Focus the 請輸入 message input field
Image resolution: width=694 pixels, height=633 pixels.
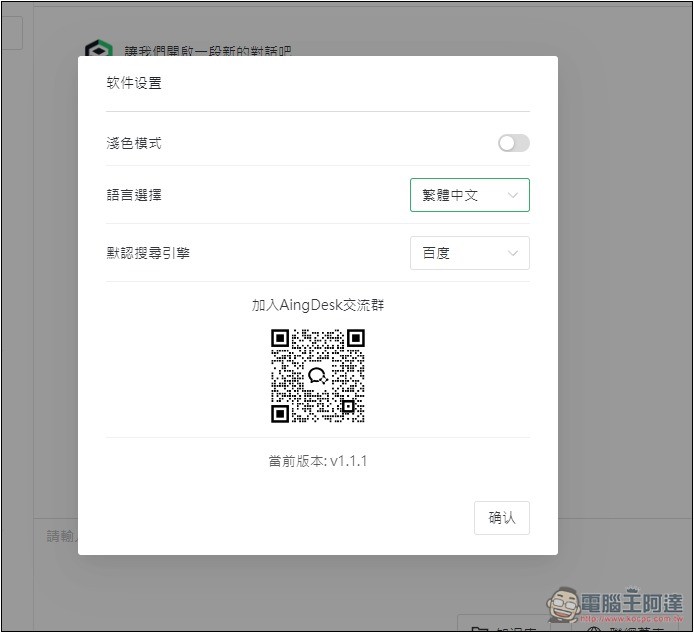[x=60, y=536]
